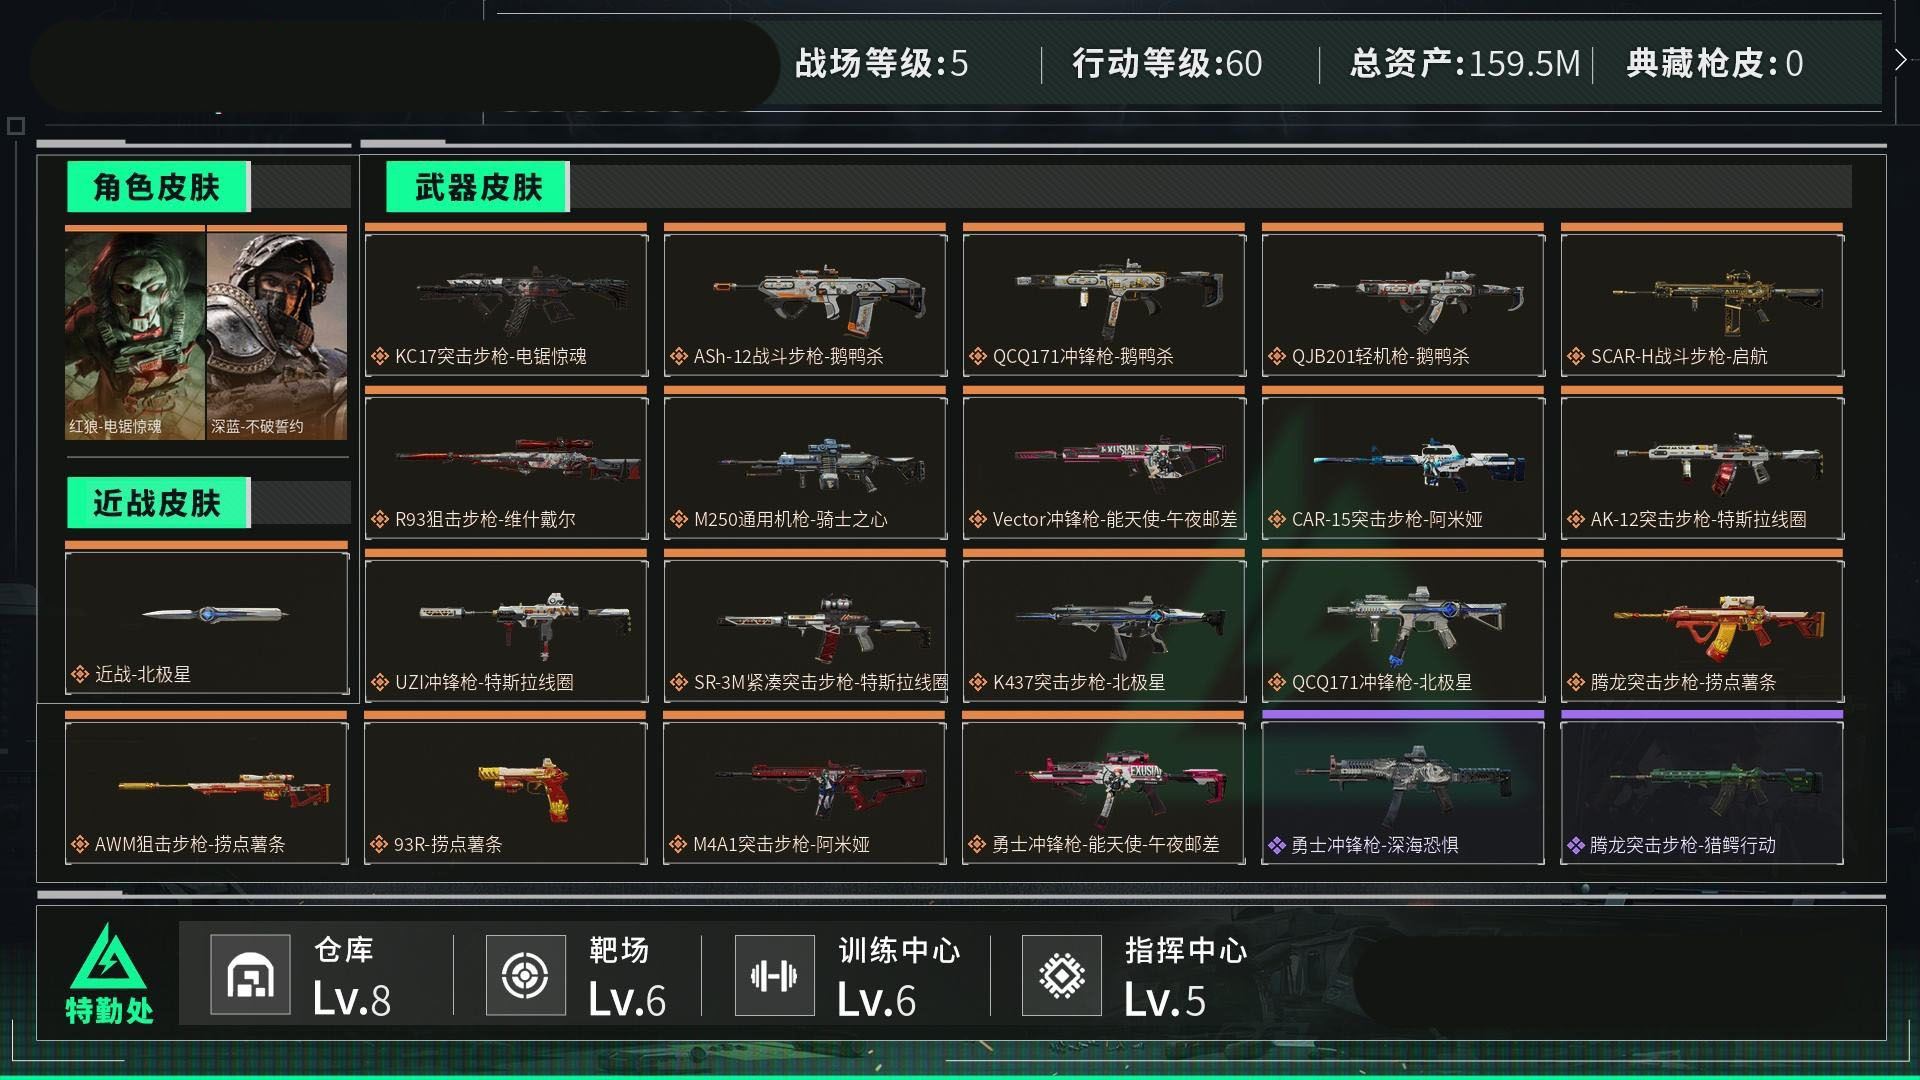Viewport: 1920px width, 1080px height.
Task: Choose the 93R-捞点薯条 pistol skin
Action: point(506,789)
